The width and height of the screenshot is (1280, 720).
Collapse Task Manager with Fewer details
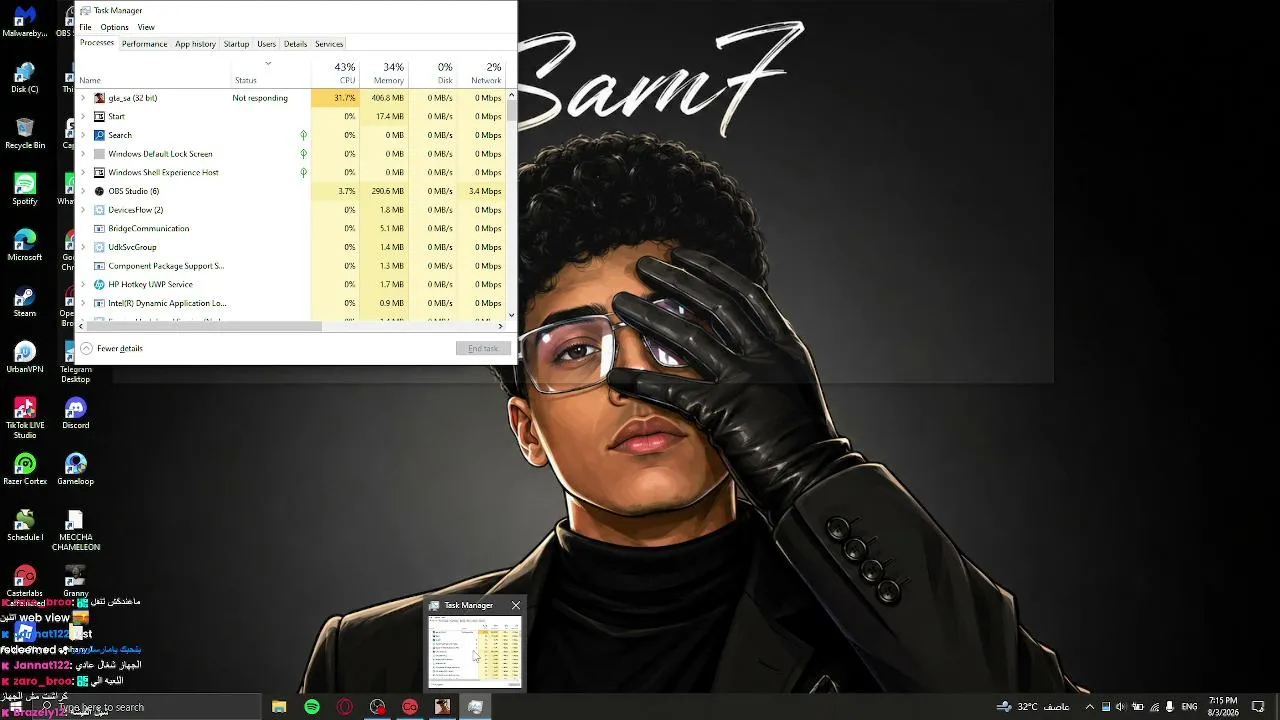click(x=111, y=348)
